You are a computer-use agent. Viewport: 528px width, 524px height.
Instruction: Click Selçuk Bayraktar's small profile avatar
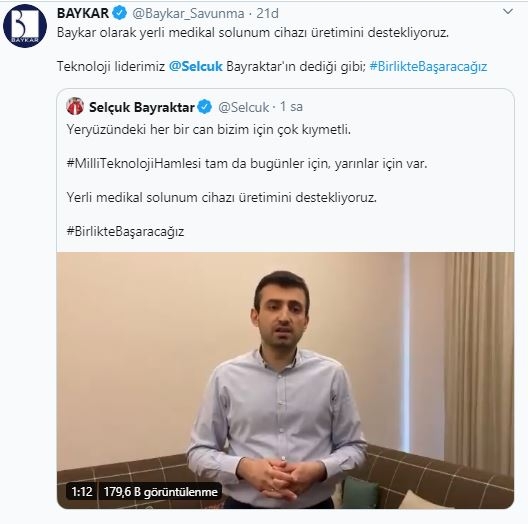point(75,107)
